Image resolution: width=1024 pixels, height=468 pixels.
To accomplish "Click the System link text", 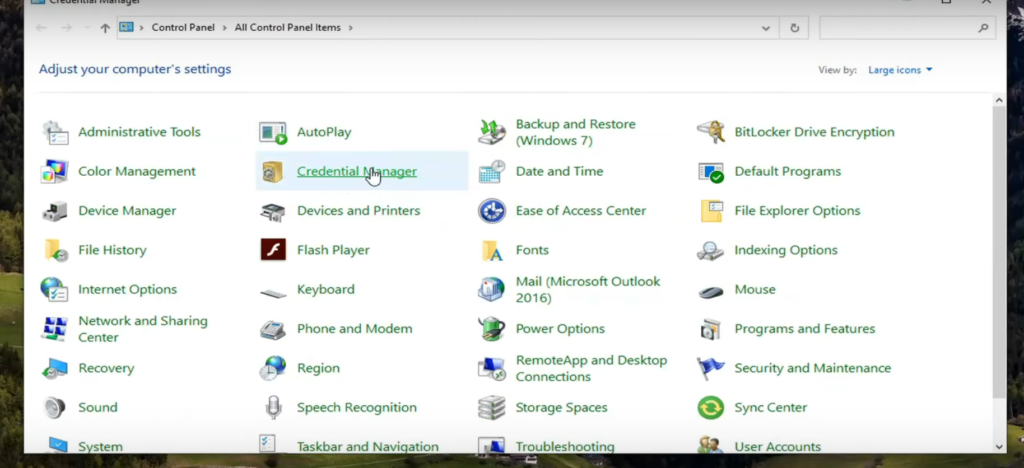I will click(x=101, y=446).
